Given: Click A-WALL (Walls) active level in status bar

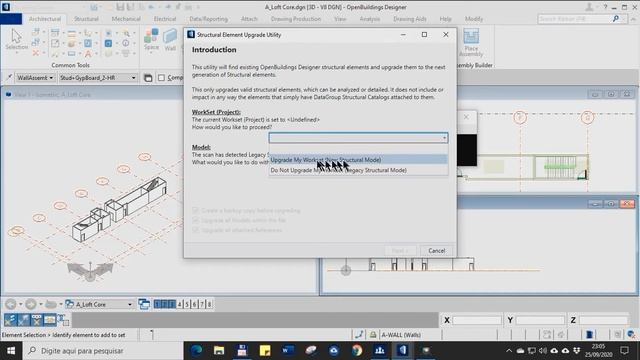Looking at the screenshot, I should (401, 335).
